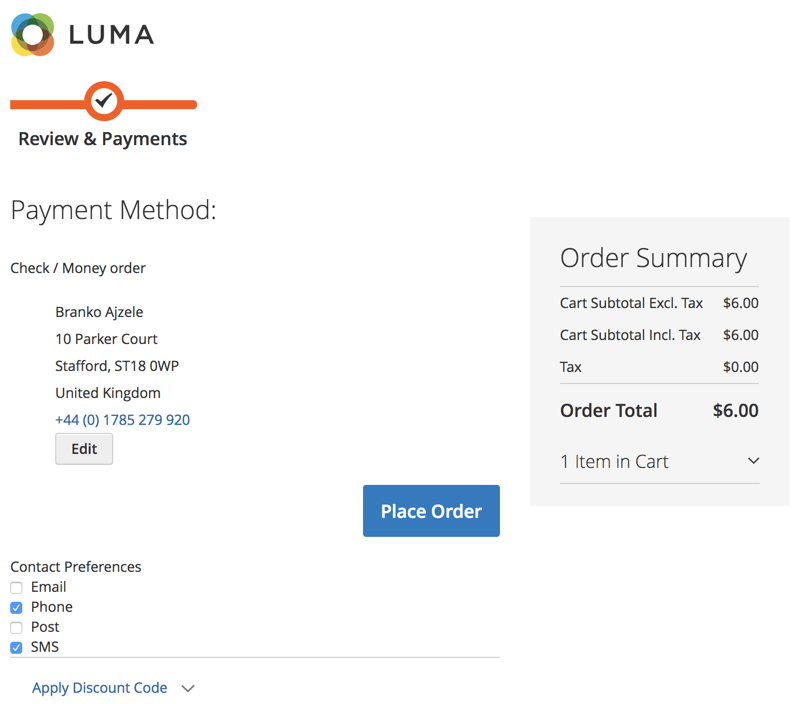The image size is (797, 704).
Task: Click the Order Summary heading
Action: coord(653,258)
